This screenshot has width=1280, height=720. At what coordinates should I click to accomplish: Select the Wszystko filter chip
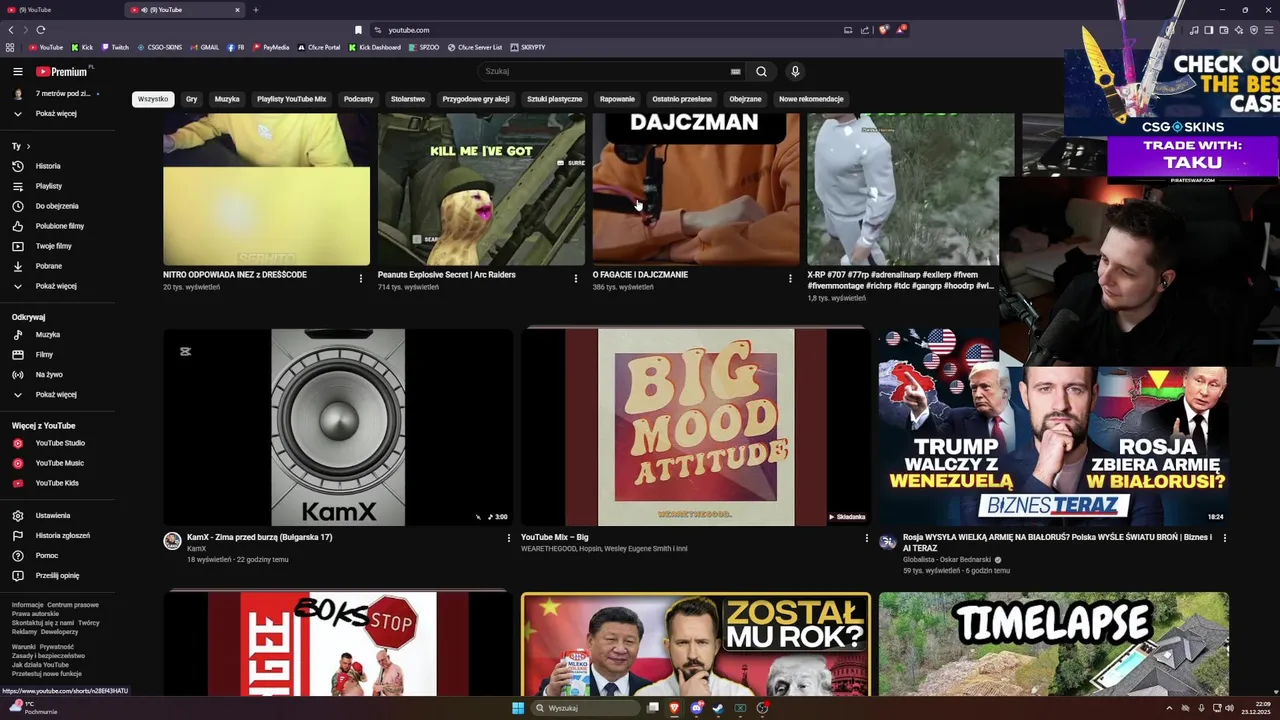pos(153,99)
